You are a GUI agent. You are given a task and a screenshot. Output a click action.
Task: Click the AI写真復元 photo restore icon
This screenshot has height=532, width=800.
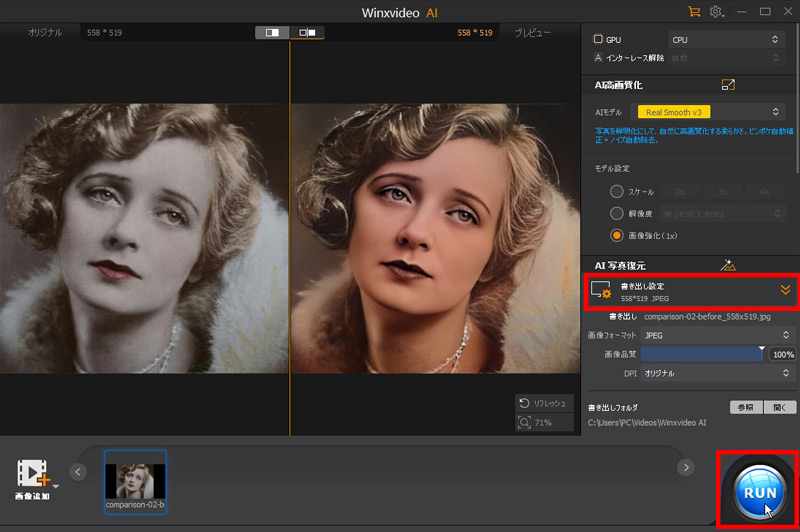(x=728, y=265)
